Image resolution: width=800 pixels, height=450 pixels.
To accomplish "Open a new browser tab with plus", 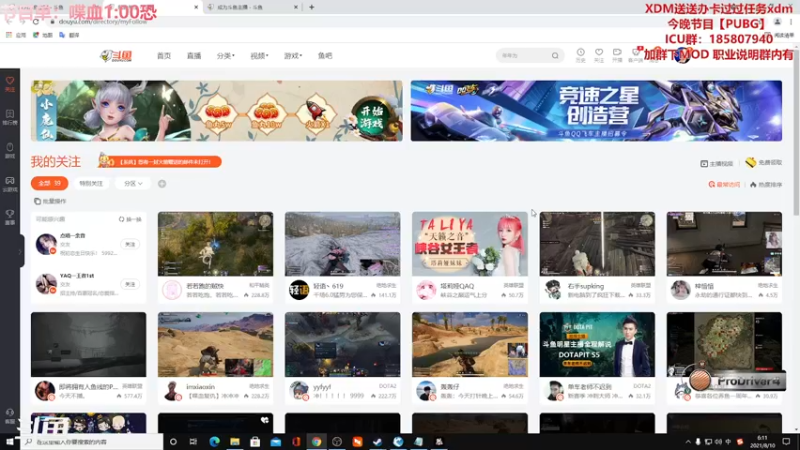I will (x=312, y=7).
